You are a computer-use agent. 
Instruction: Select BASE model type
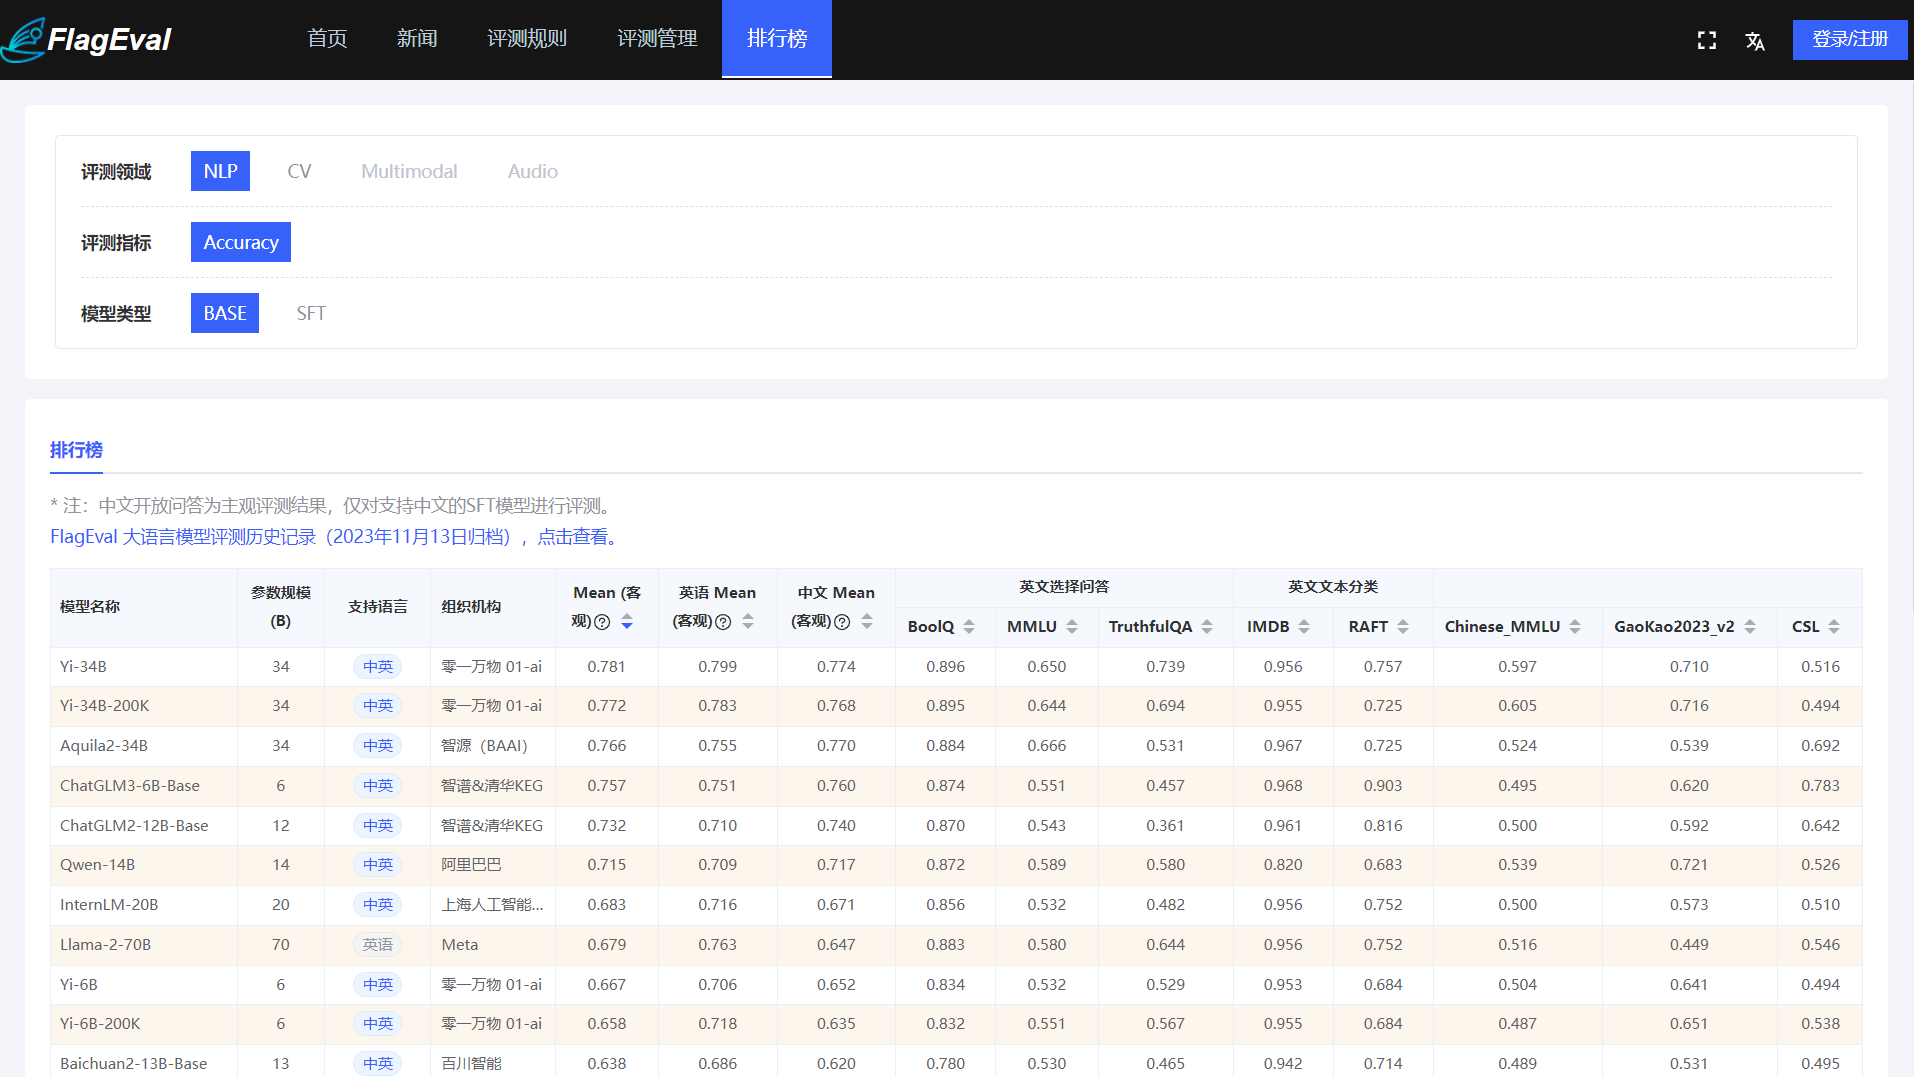[225, 313]
